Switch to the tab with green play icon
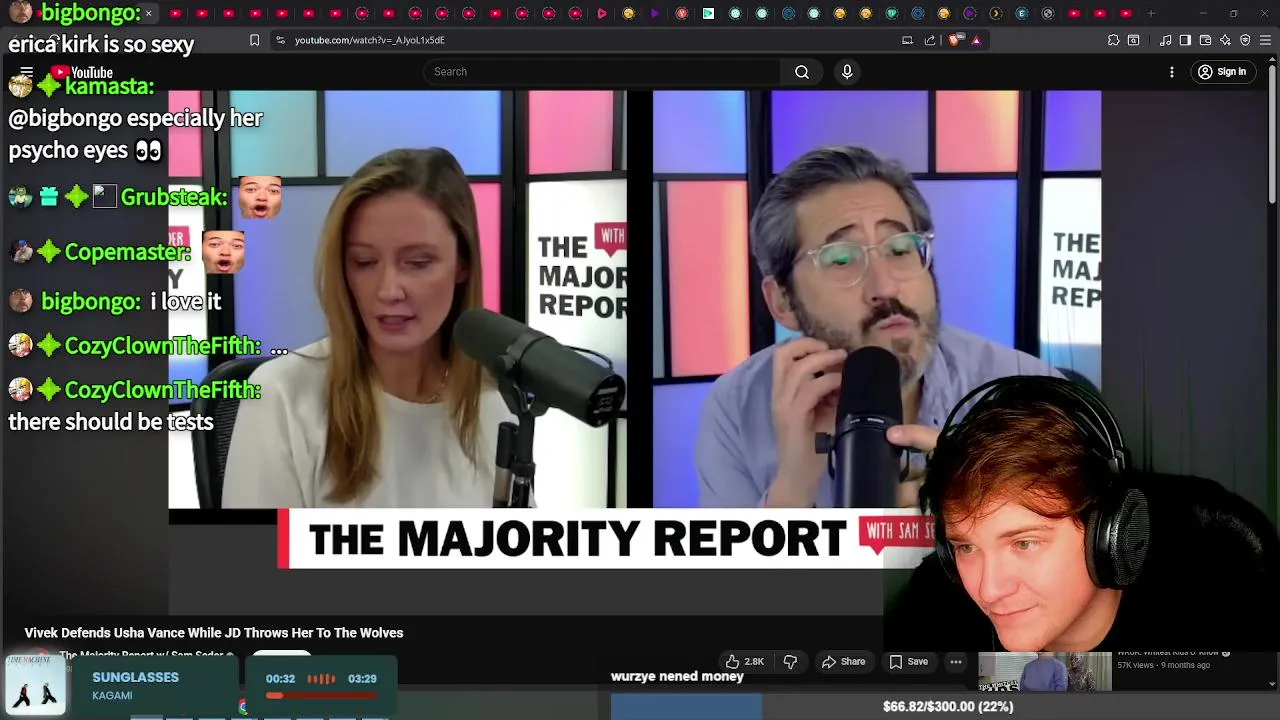 [708, 13]
